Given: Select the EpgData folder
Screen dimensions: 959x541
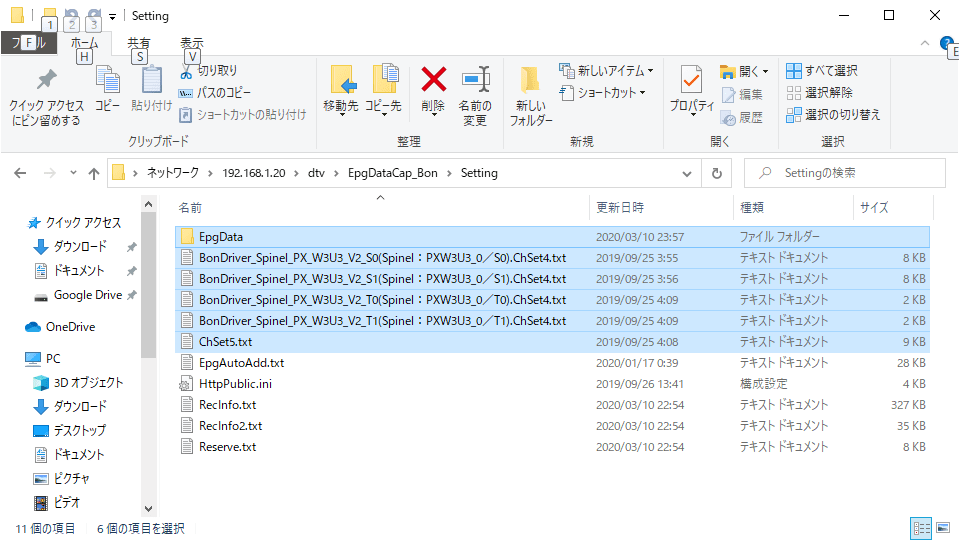Looking at the screenshot, I should (552, 237).
